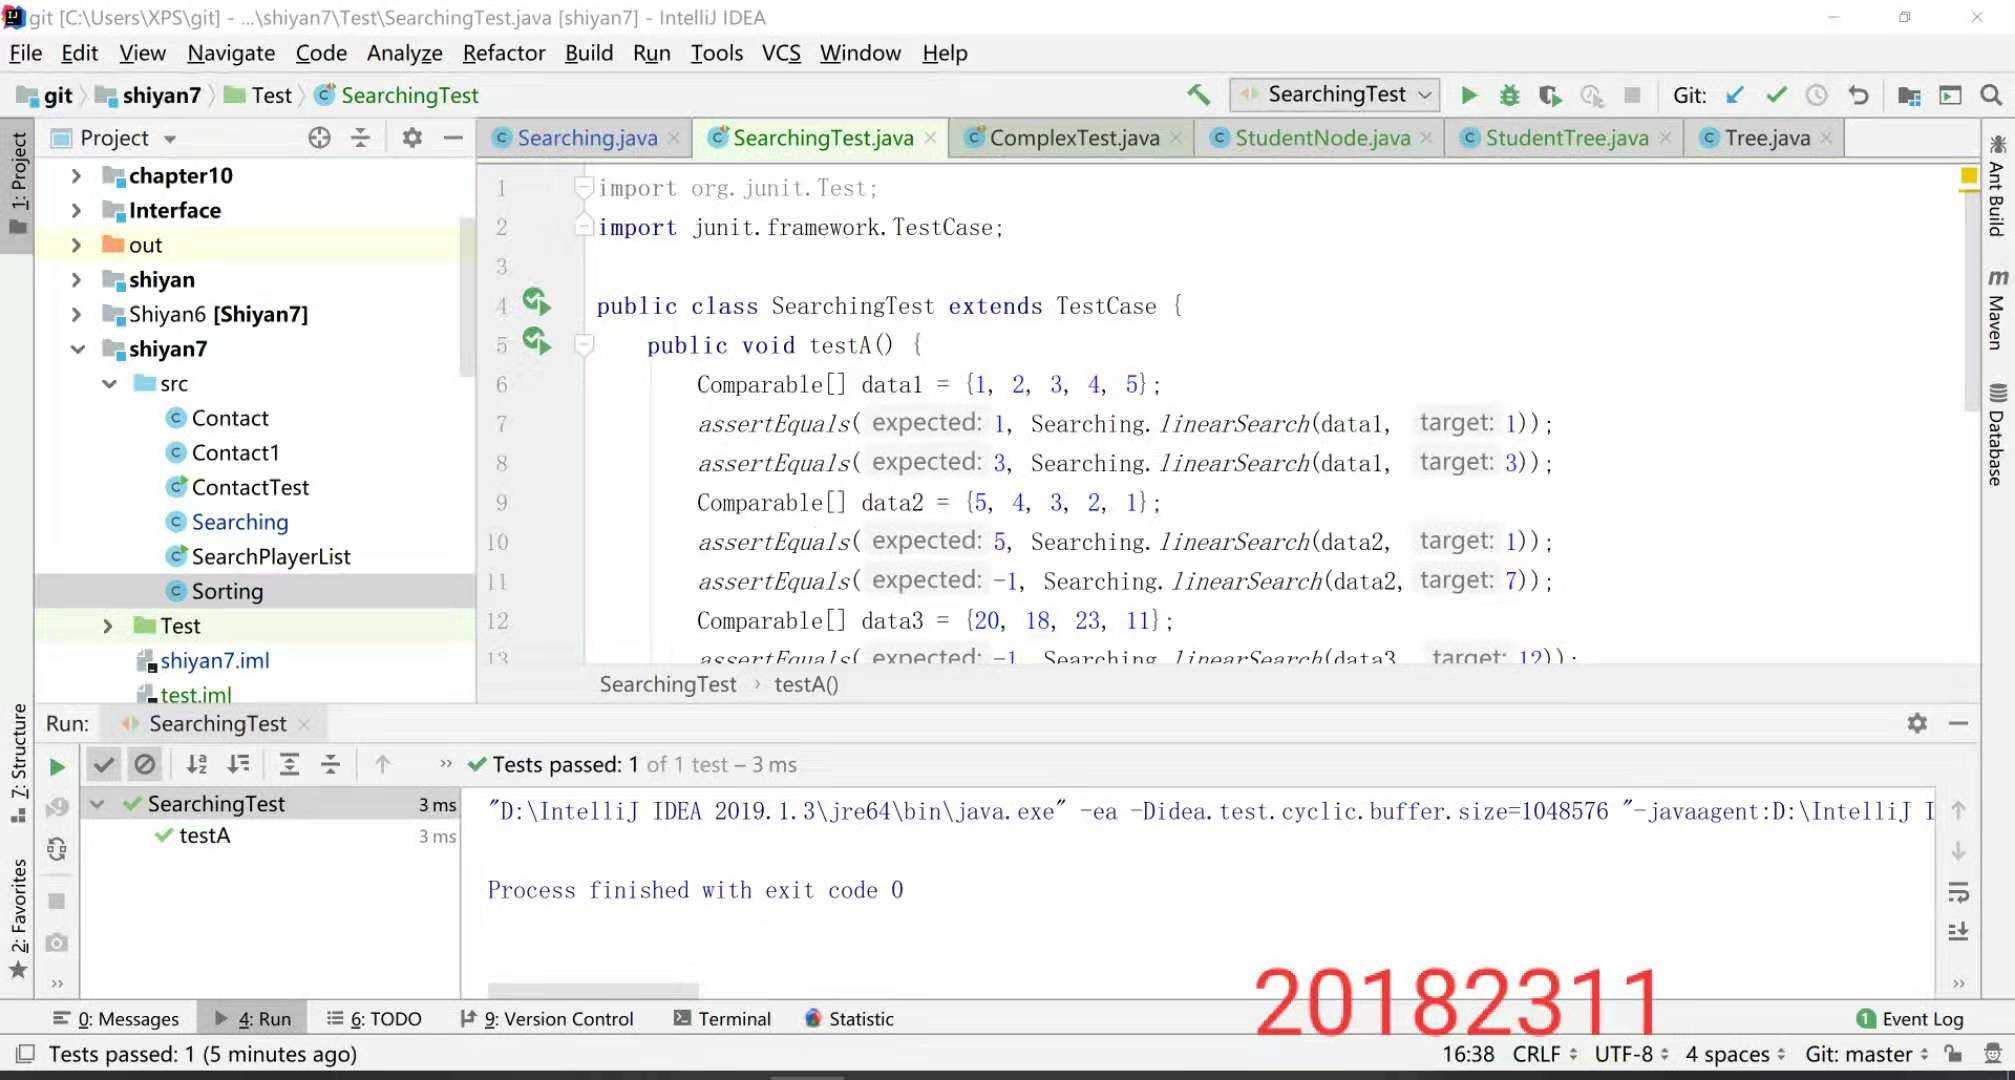The height and width of the screenshot is (1080, 2015).
Task: Switch to the ComplexTest.java editor tab
Action: (x=1074, y=138)
